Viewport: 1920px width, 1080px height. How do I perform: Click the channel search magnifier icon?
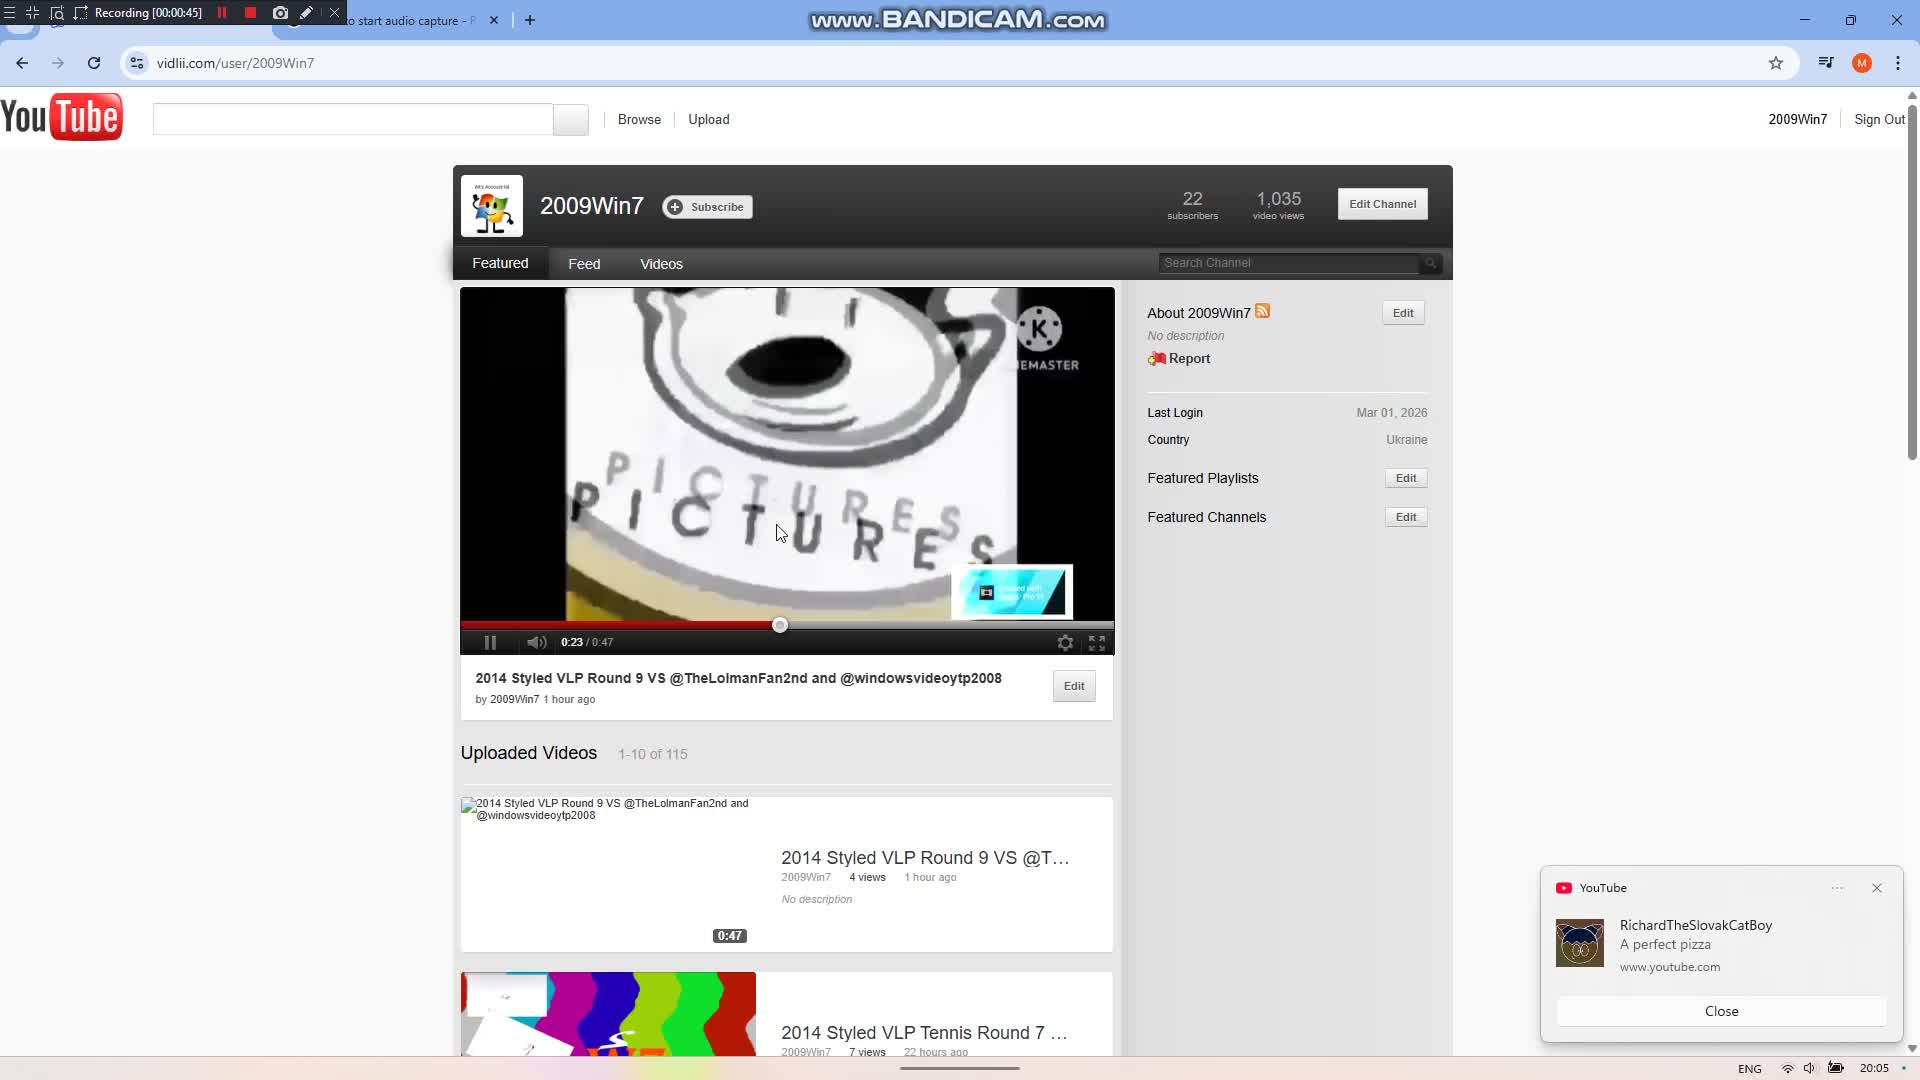click(x=1431, y=263)
